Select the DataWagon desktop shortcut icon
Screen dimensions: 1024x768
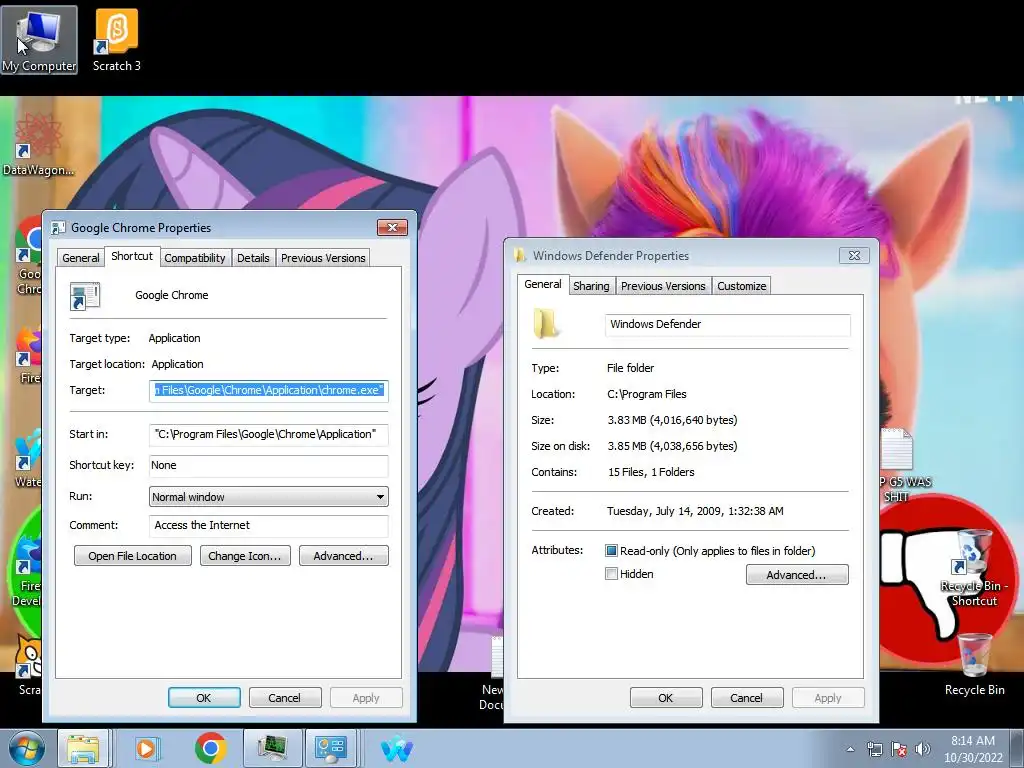pyautogui.click(x=37, y=145)
